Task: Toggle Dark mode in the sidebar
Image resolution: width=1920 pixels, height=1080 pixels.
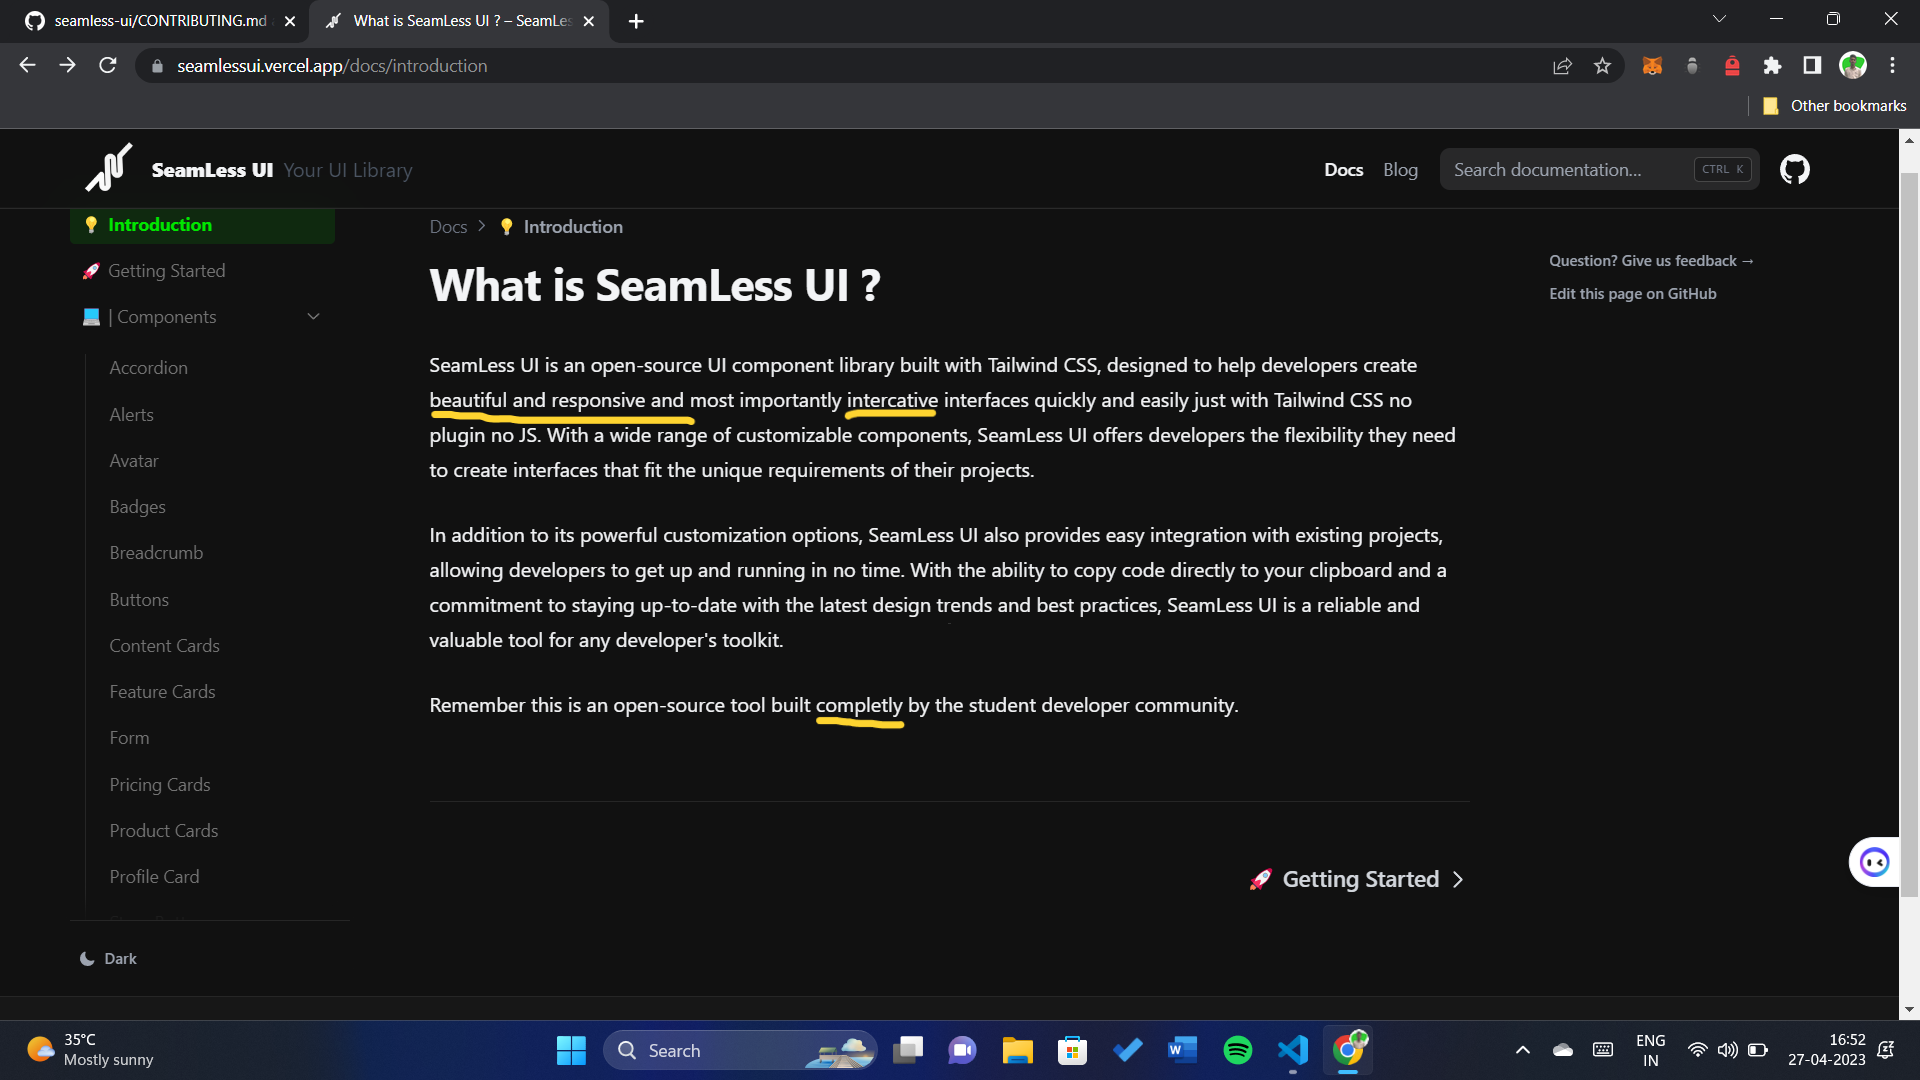Action: (108, 958)
